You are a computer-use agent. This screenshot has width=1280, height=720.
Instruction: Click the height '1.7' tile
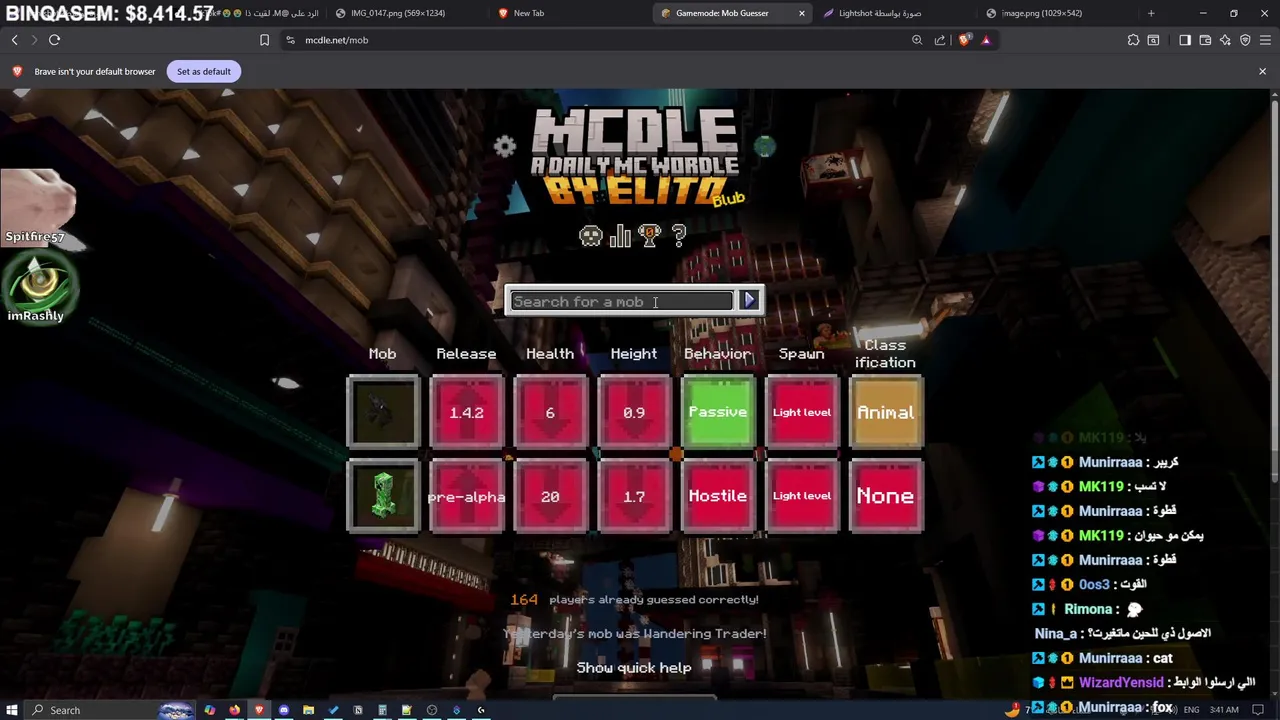coord(634,496)
